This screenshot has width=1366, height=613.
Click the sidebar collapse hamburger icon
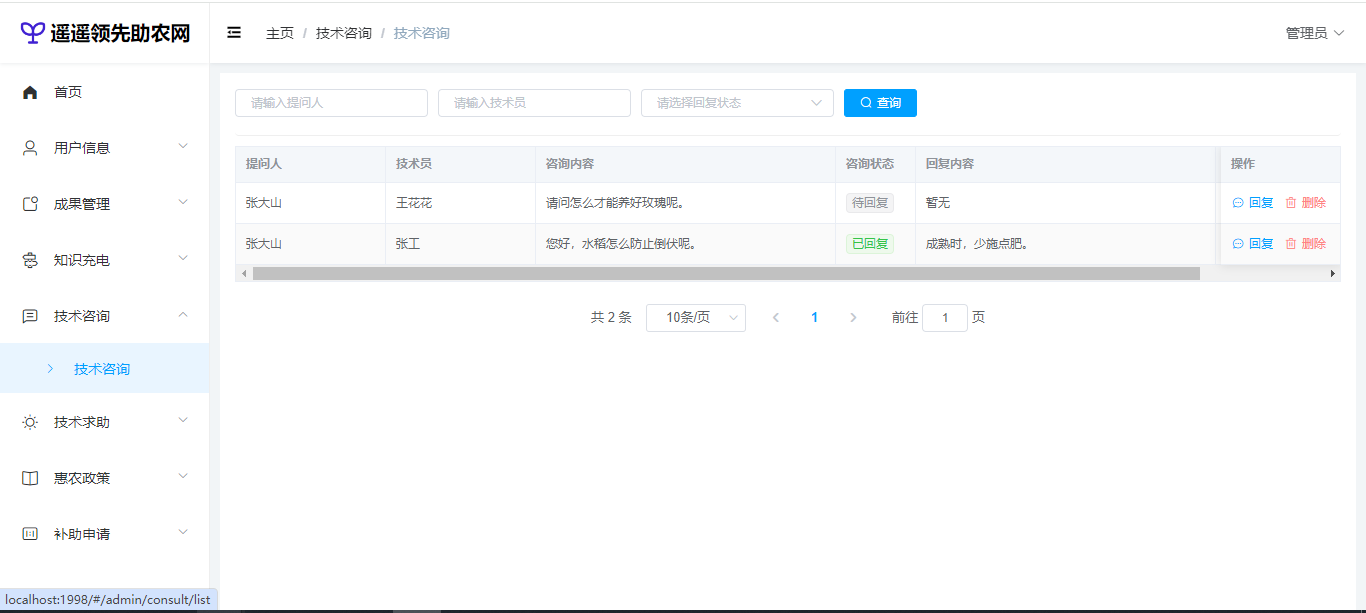click(234, 33)
